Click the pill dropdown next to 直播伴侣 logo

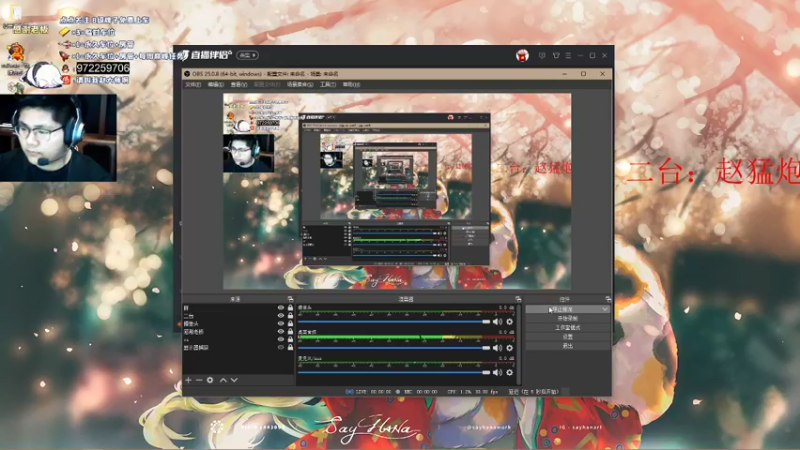pyautogui.click(x=248, y=55)
